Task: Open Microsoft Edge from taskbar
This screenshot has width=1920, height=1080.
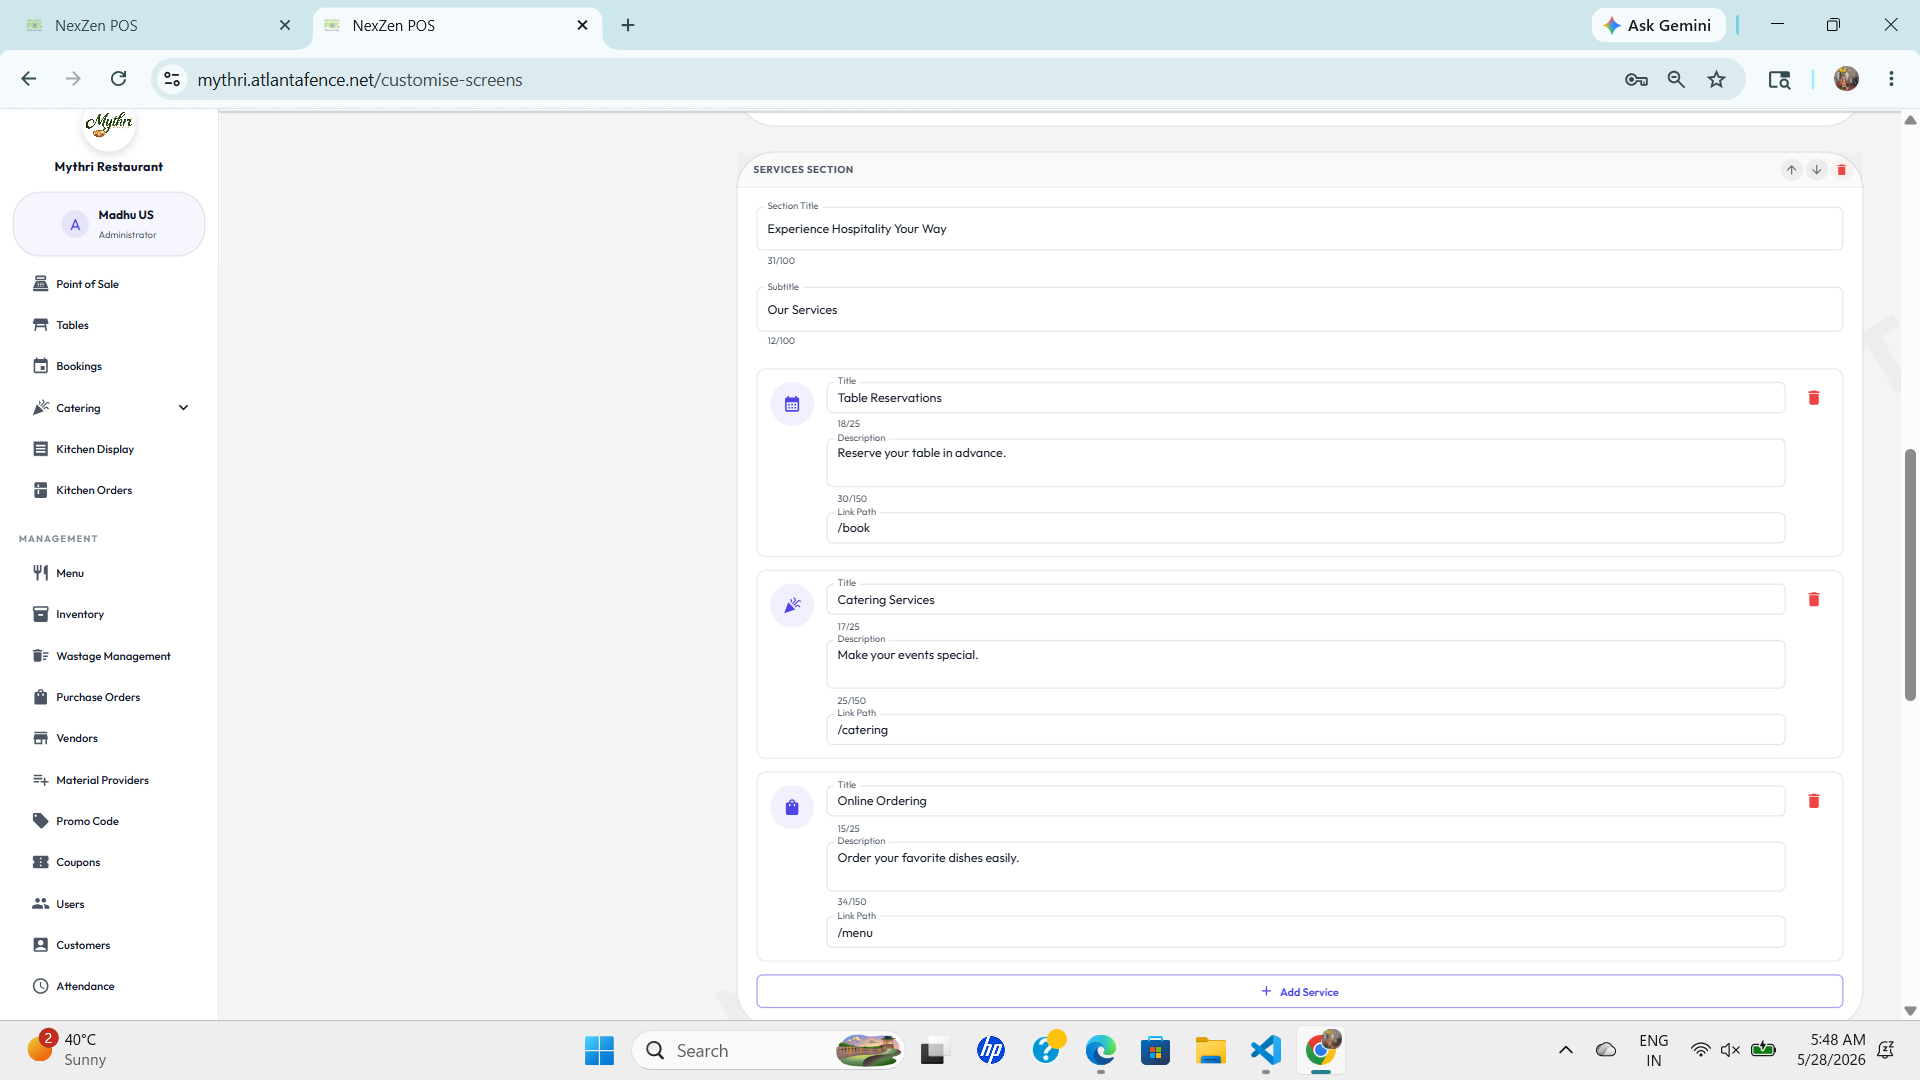Action: (x=1101, y=1050)
